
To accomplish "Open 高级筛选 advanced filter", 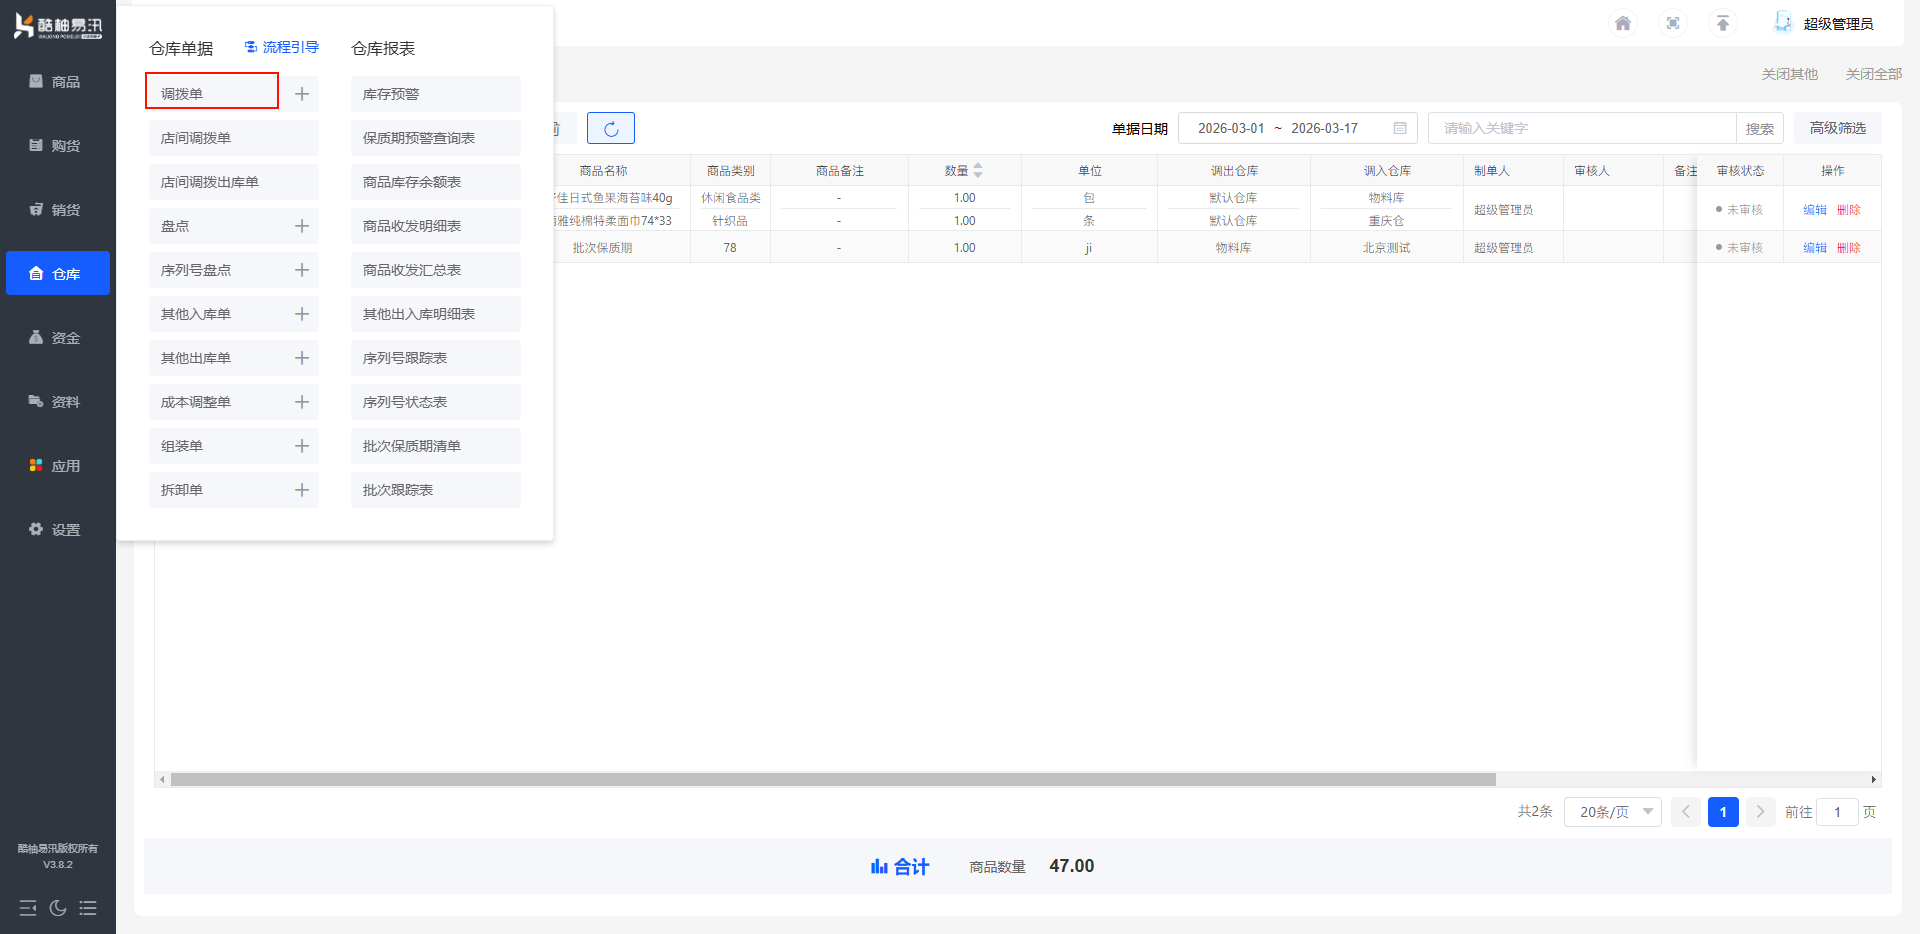I will pos(1838,128).
